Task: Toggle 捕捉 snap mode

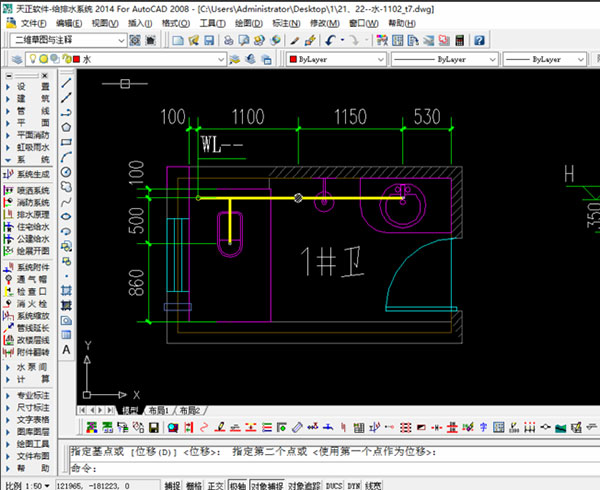Action: pos(172,484)
